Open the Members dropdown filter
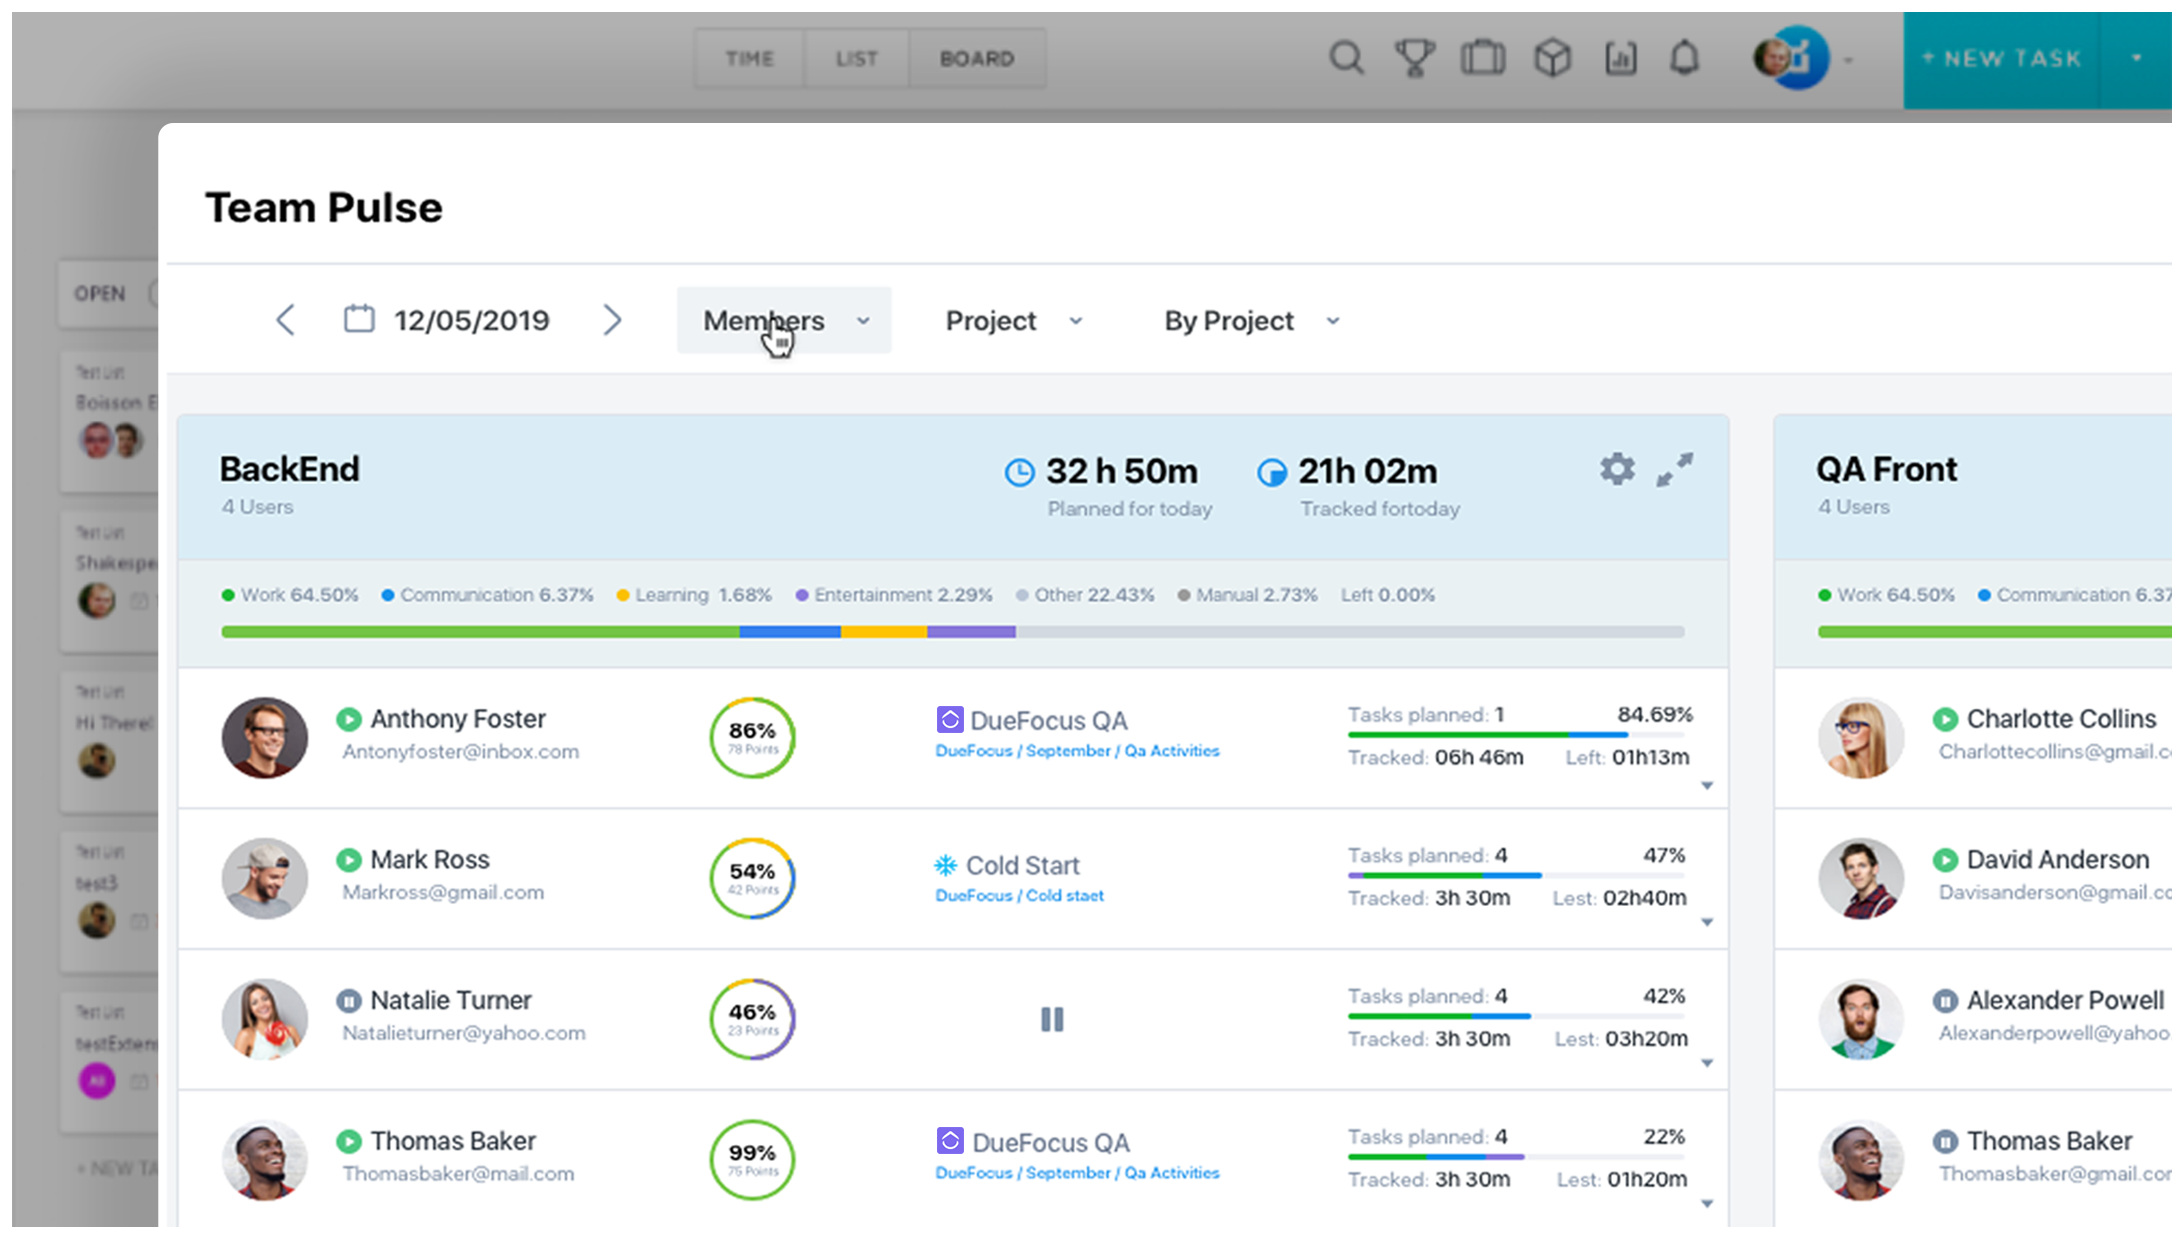The width and height of the screenshot is (2184, 1239). point(784,321)
